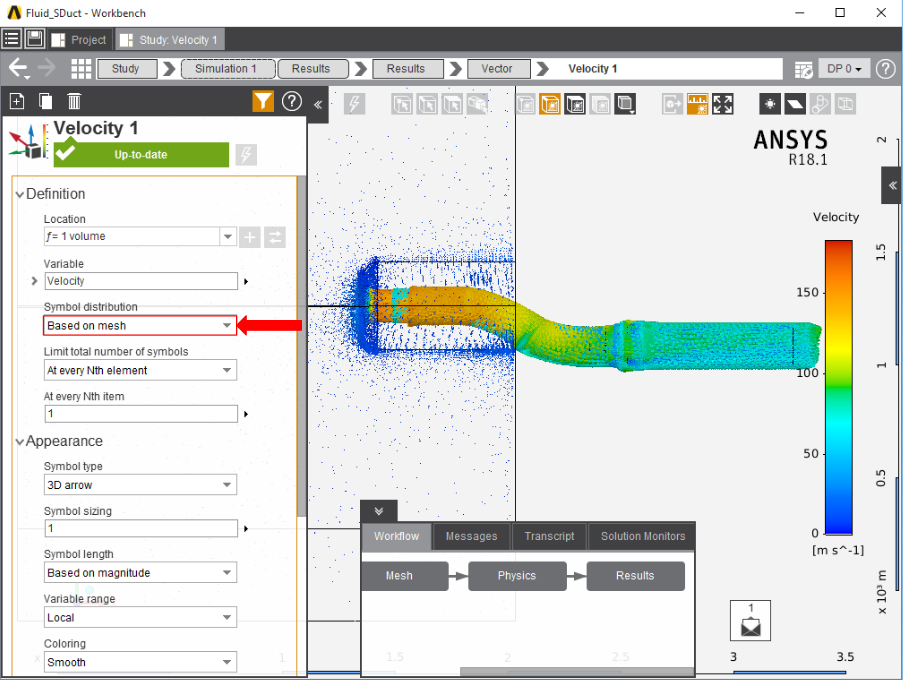Go to Vector breadcrumb
Viewport: 903px width, 680px height.
coord(498,69)
